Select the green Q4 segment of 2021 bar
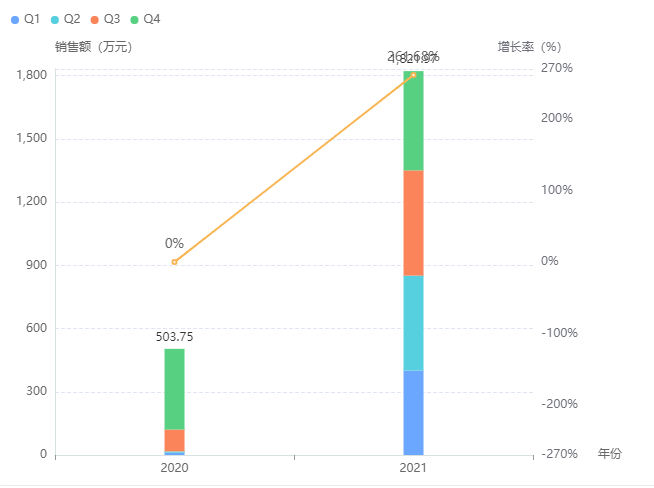Viewport: 654px width, 488px height. point(413,120)
